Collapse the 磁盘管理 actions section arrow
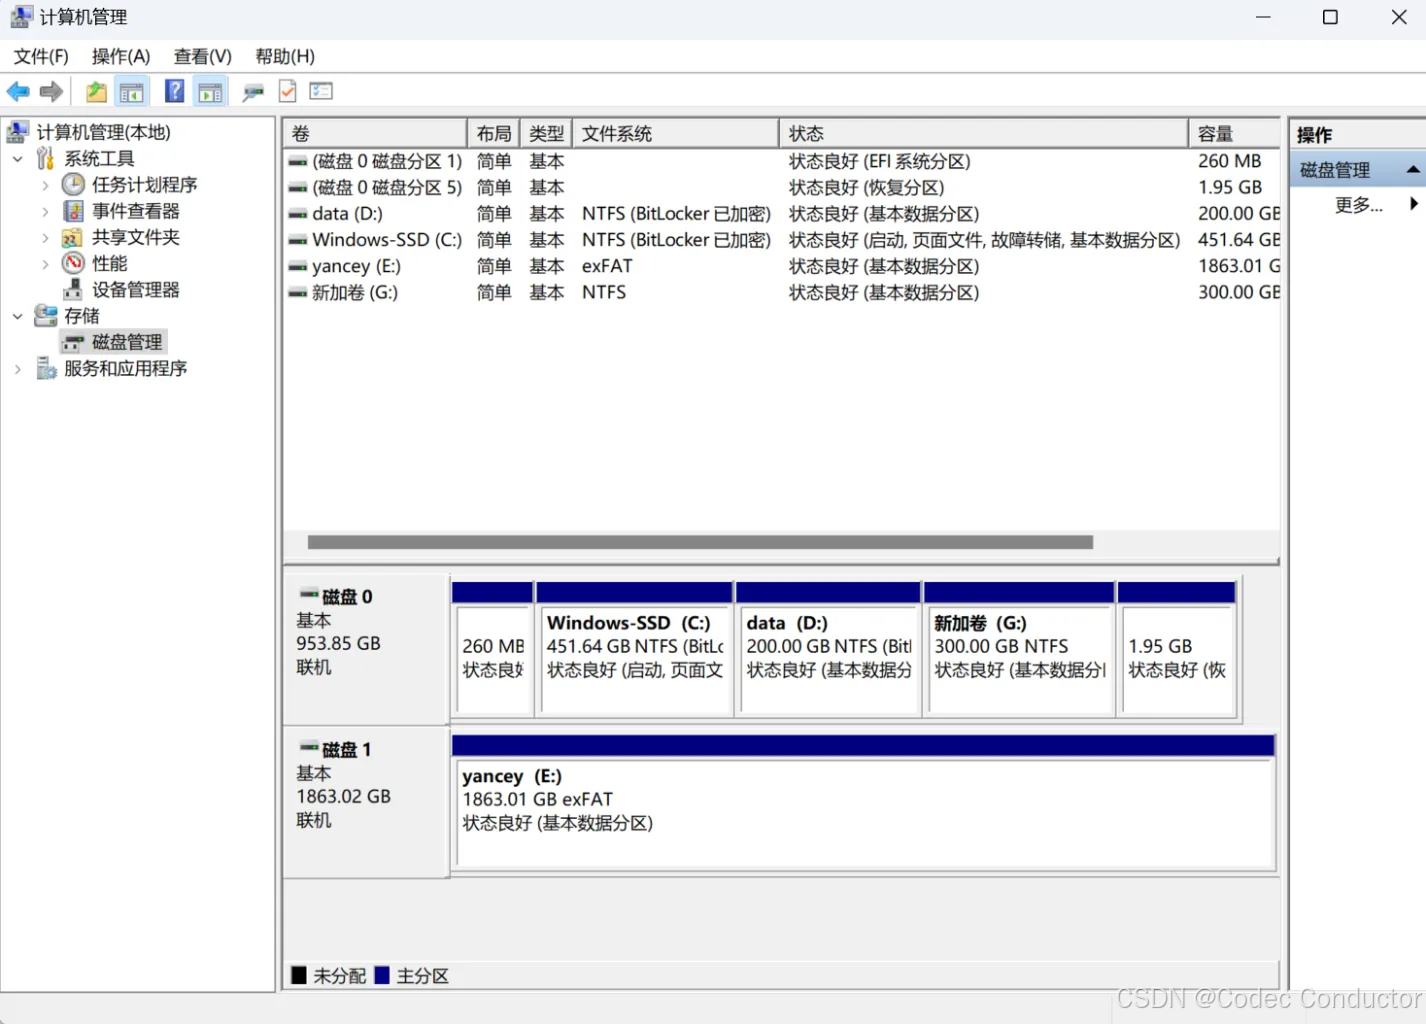The image size is (1426, 1024). click(x=1412, y=169)
